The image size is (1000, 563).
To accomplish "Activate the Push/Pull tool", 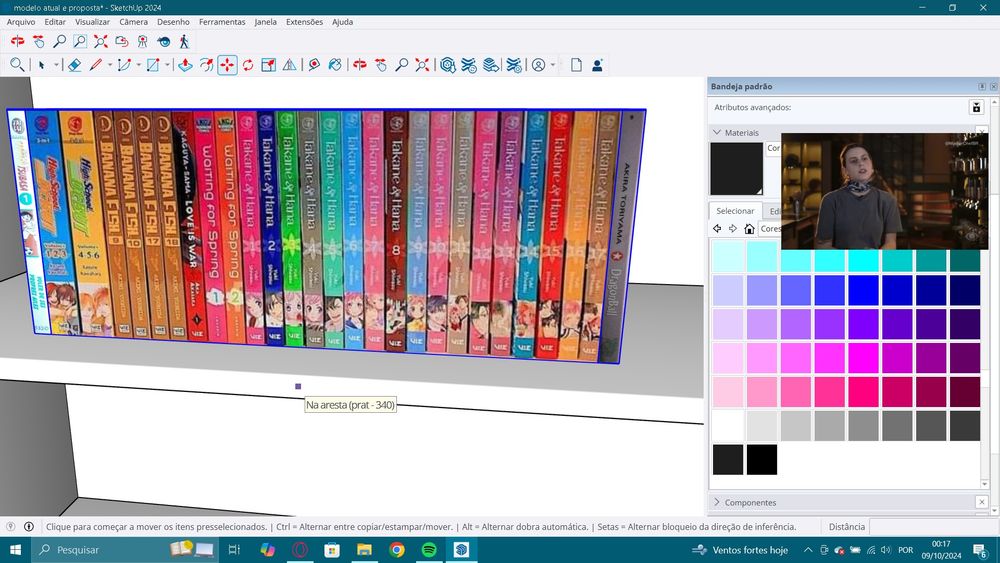I will 185,65.
